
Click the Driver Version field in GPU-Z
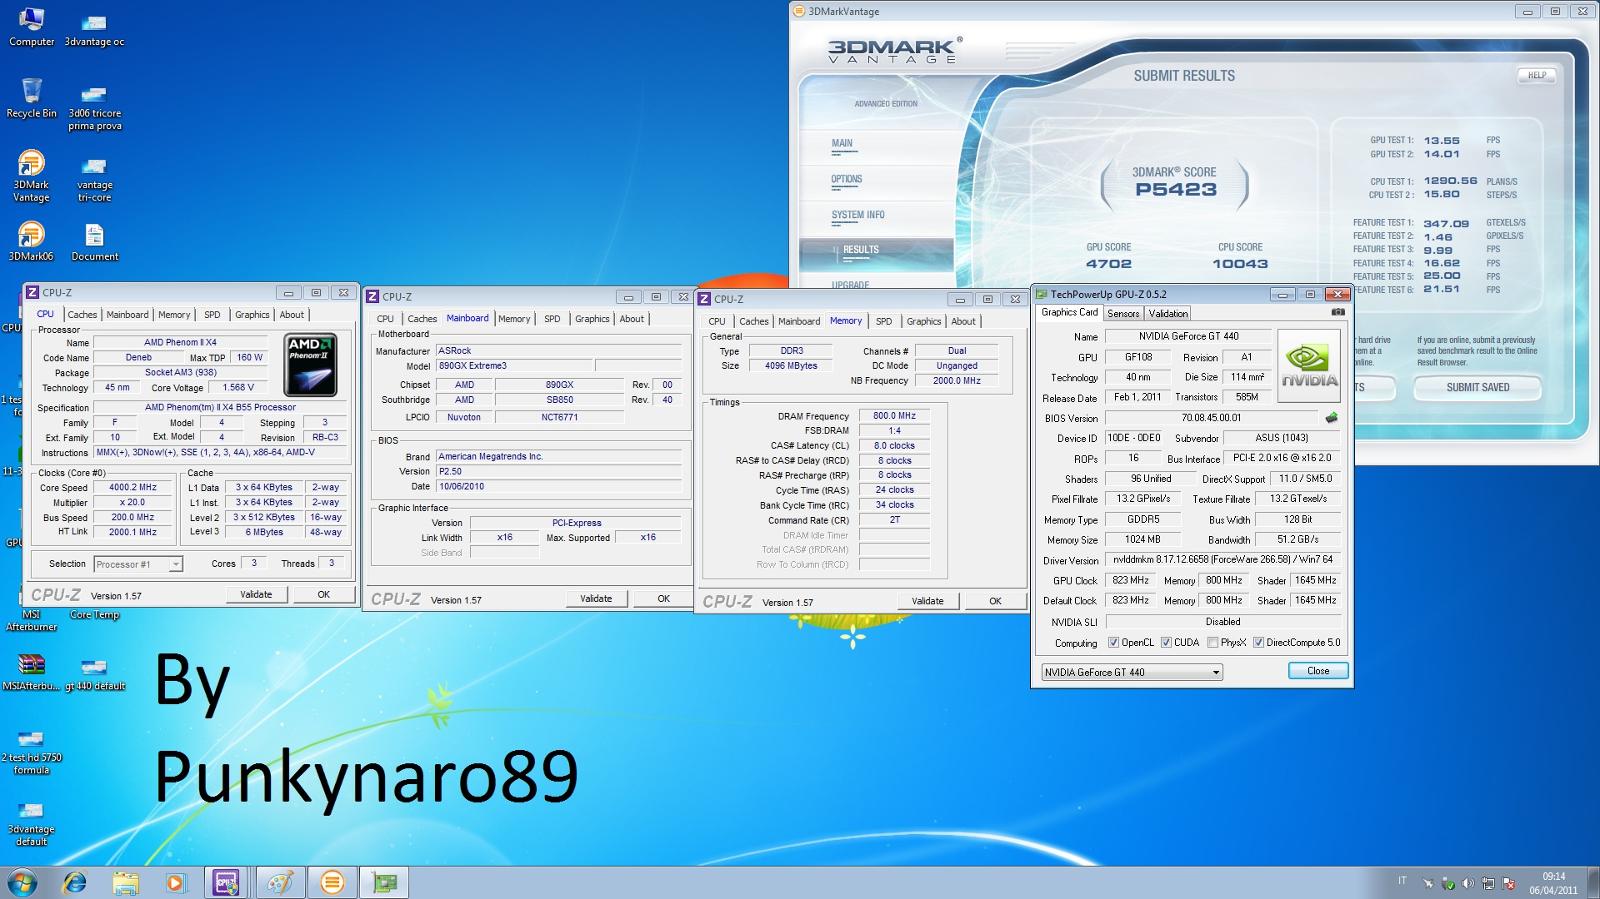click(1223, 560)
